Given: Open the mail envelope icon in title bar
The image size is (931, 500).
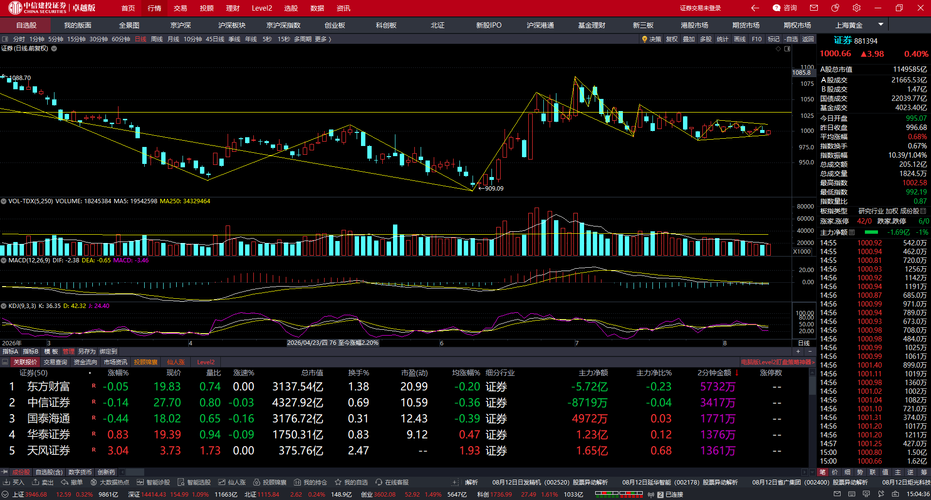Looking at the screenshot, I should pos(814,8).
